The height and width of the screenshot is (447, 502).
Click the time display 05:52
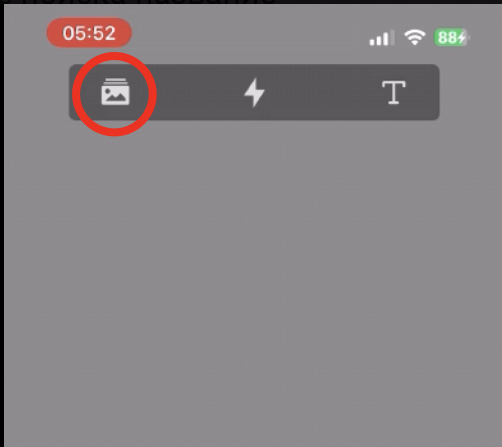89,33
